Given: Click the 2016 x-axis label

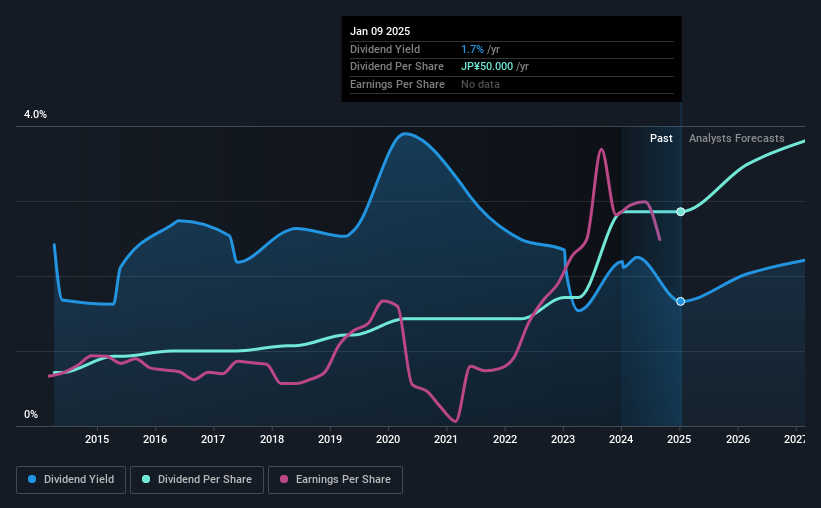Looking at the screenshot, I should (x=155, y=439).
